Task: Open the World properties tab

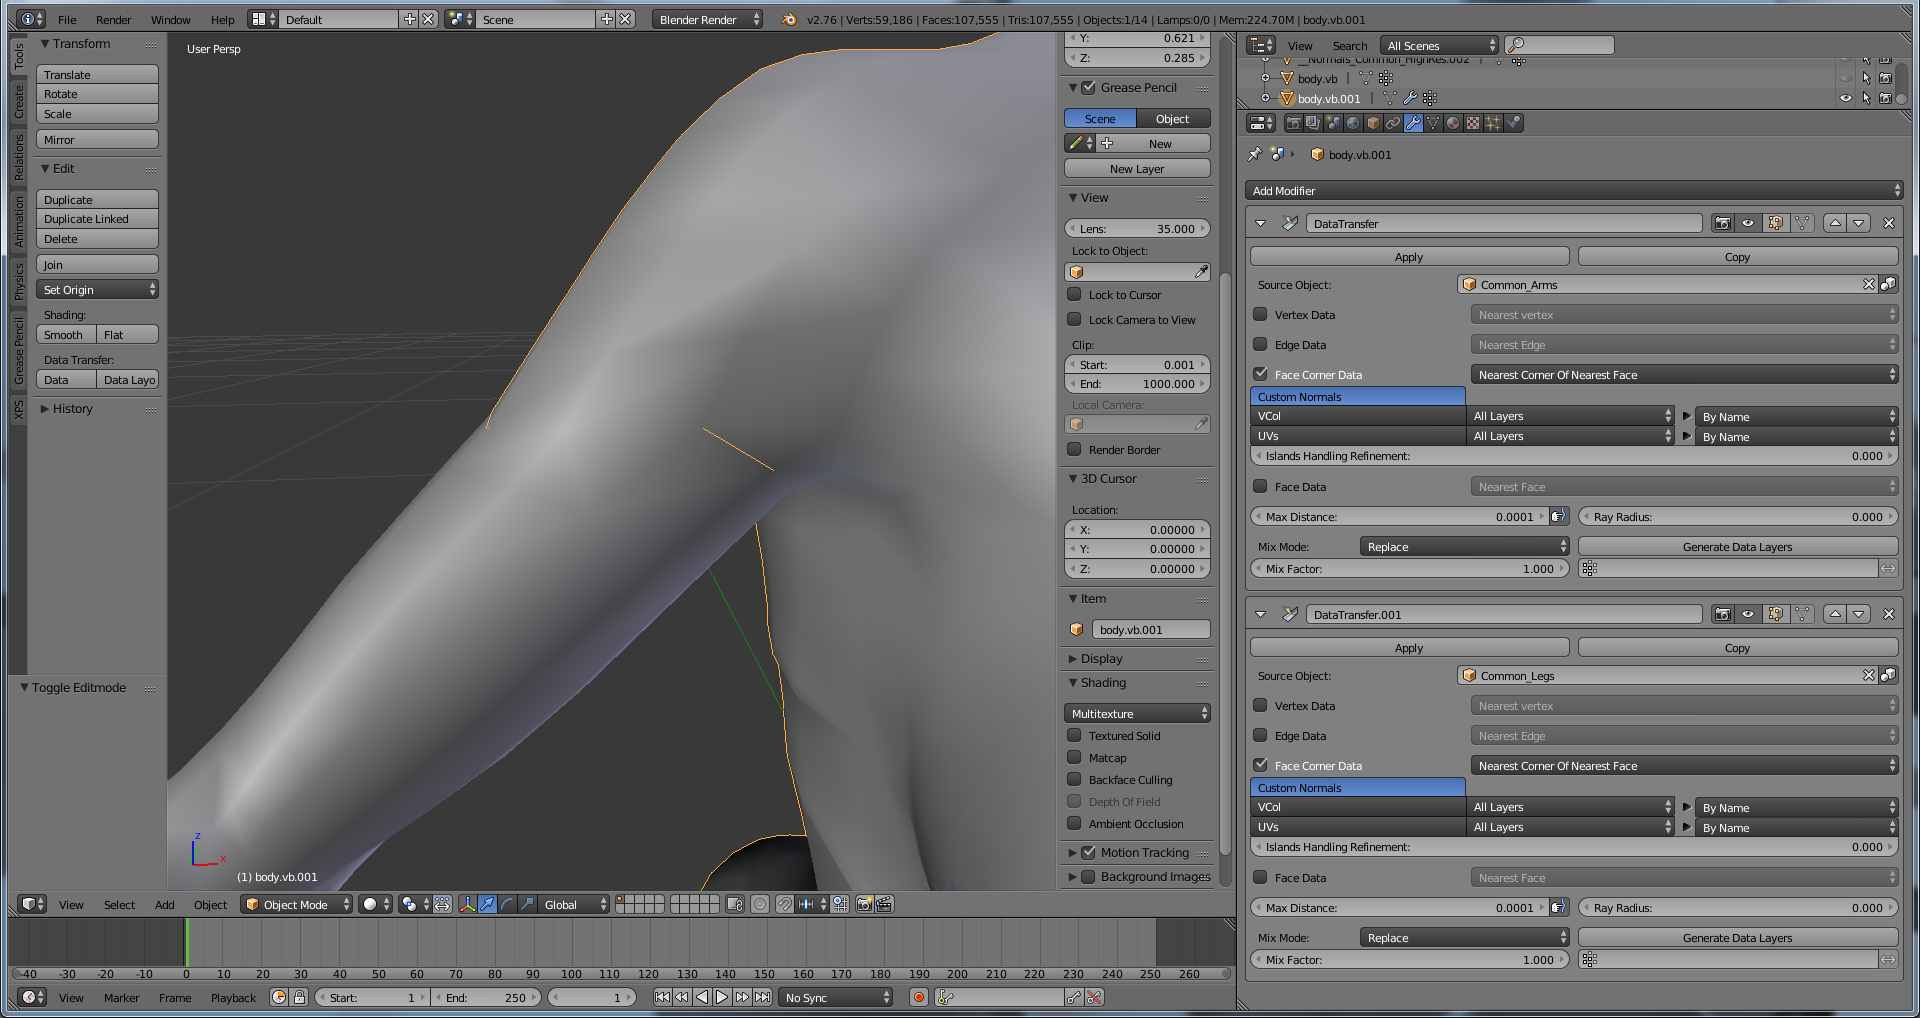Action: click(x=1353, y=123)
